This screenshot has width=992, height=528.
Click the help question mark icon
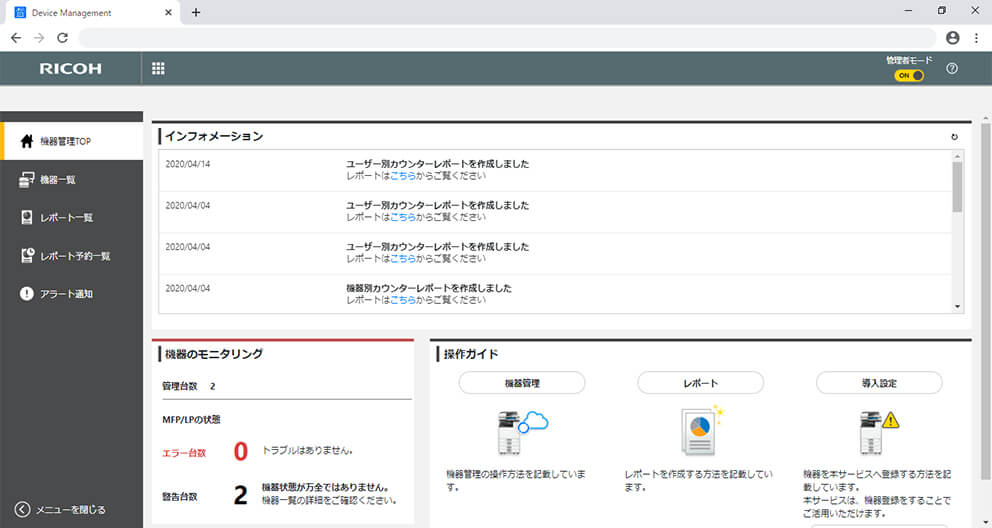(951, 69)
